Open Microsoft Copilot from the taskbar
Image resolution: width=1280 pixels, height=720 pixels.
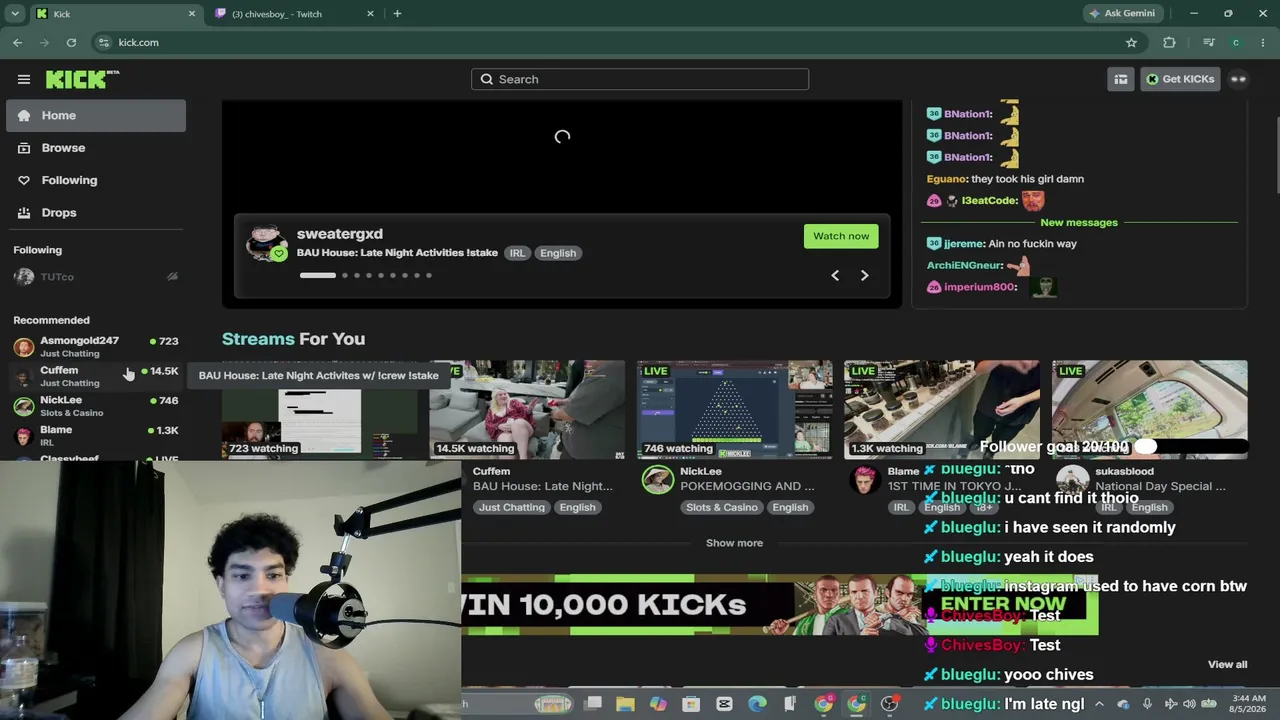click(x=658, y=704)
